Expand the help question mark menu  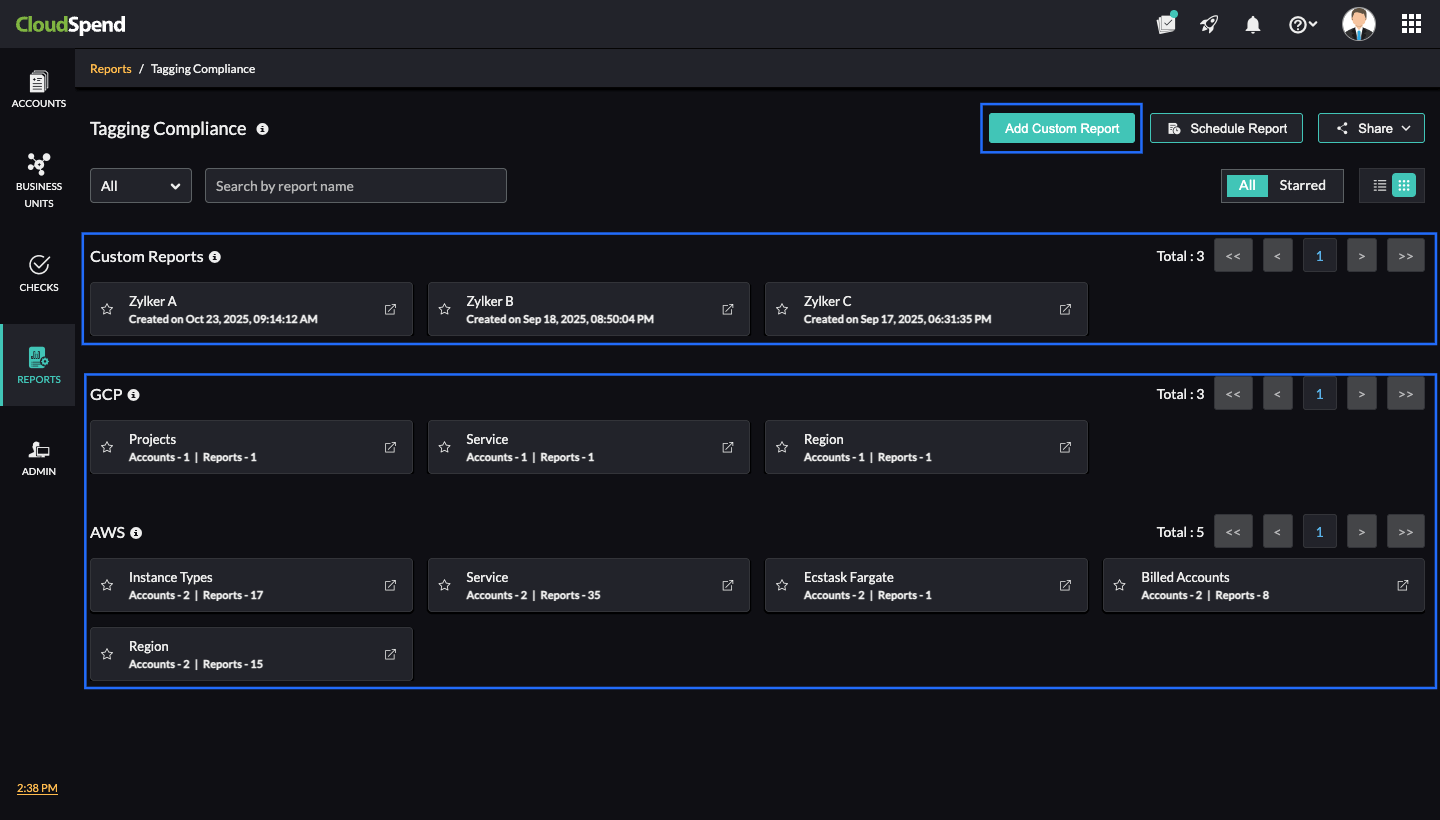[x=1302, y=25]
